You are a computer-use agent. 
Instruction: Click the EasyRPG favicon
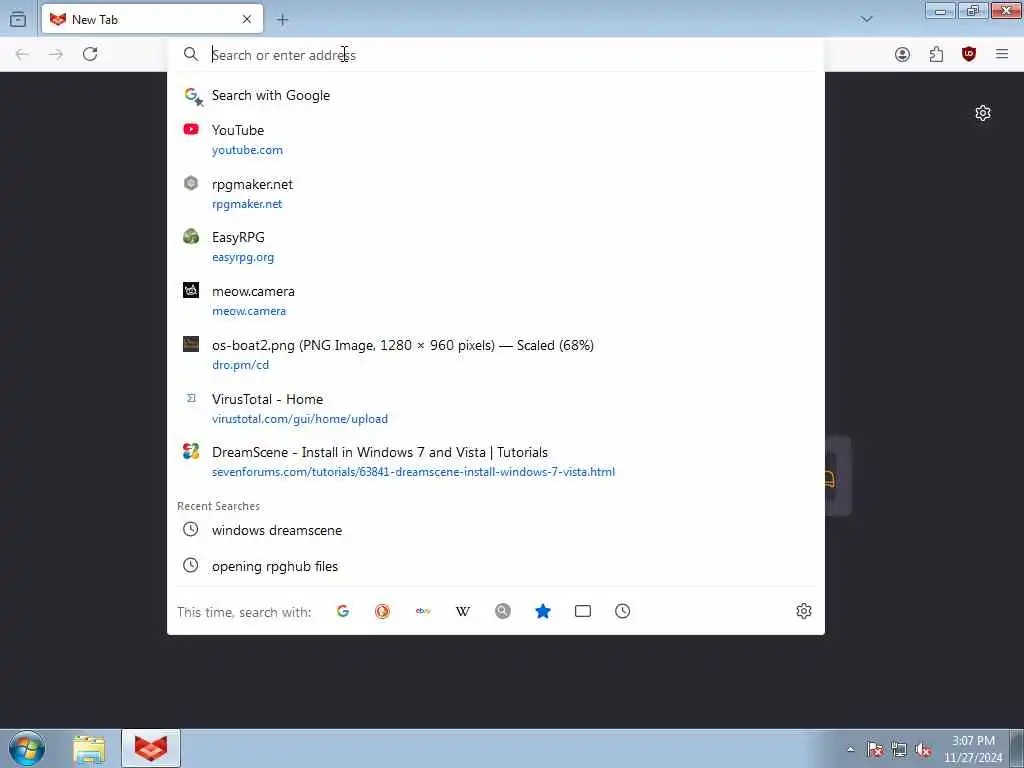pyautogui.click(x=191, y=236)
